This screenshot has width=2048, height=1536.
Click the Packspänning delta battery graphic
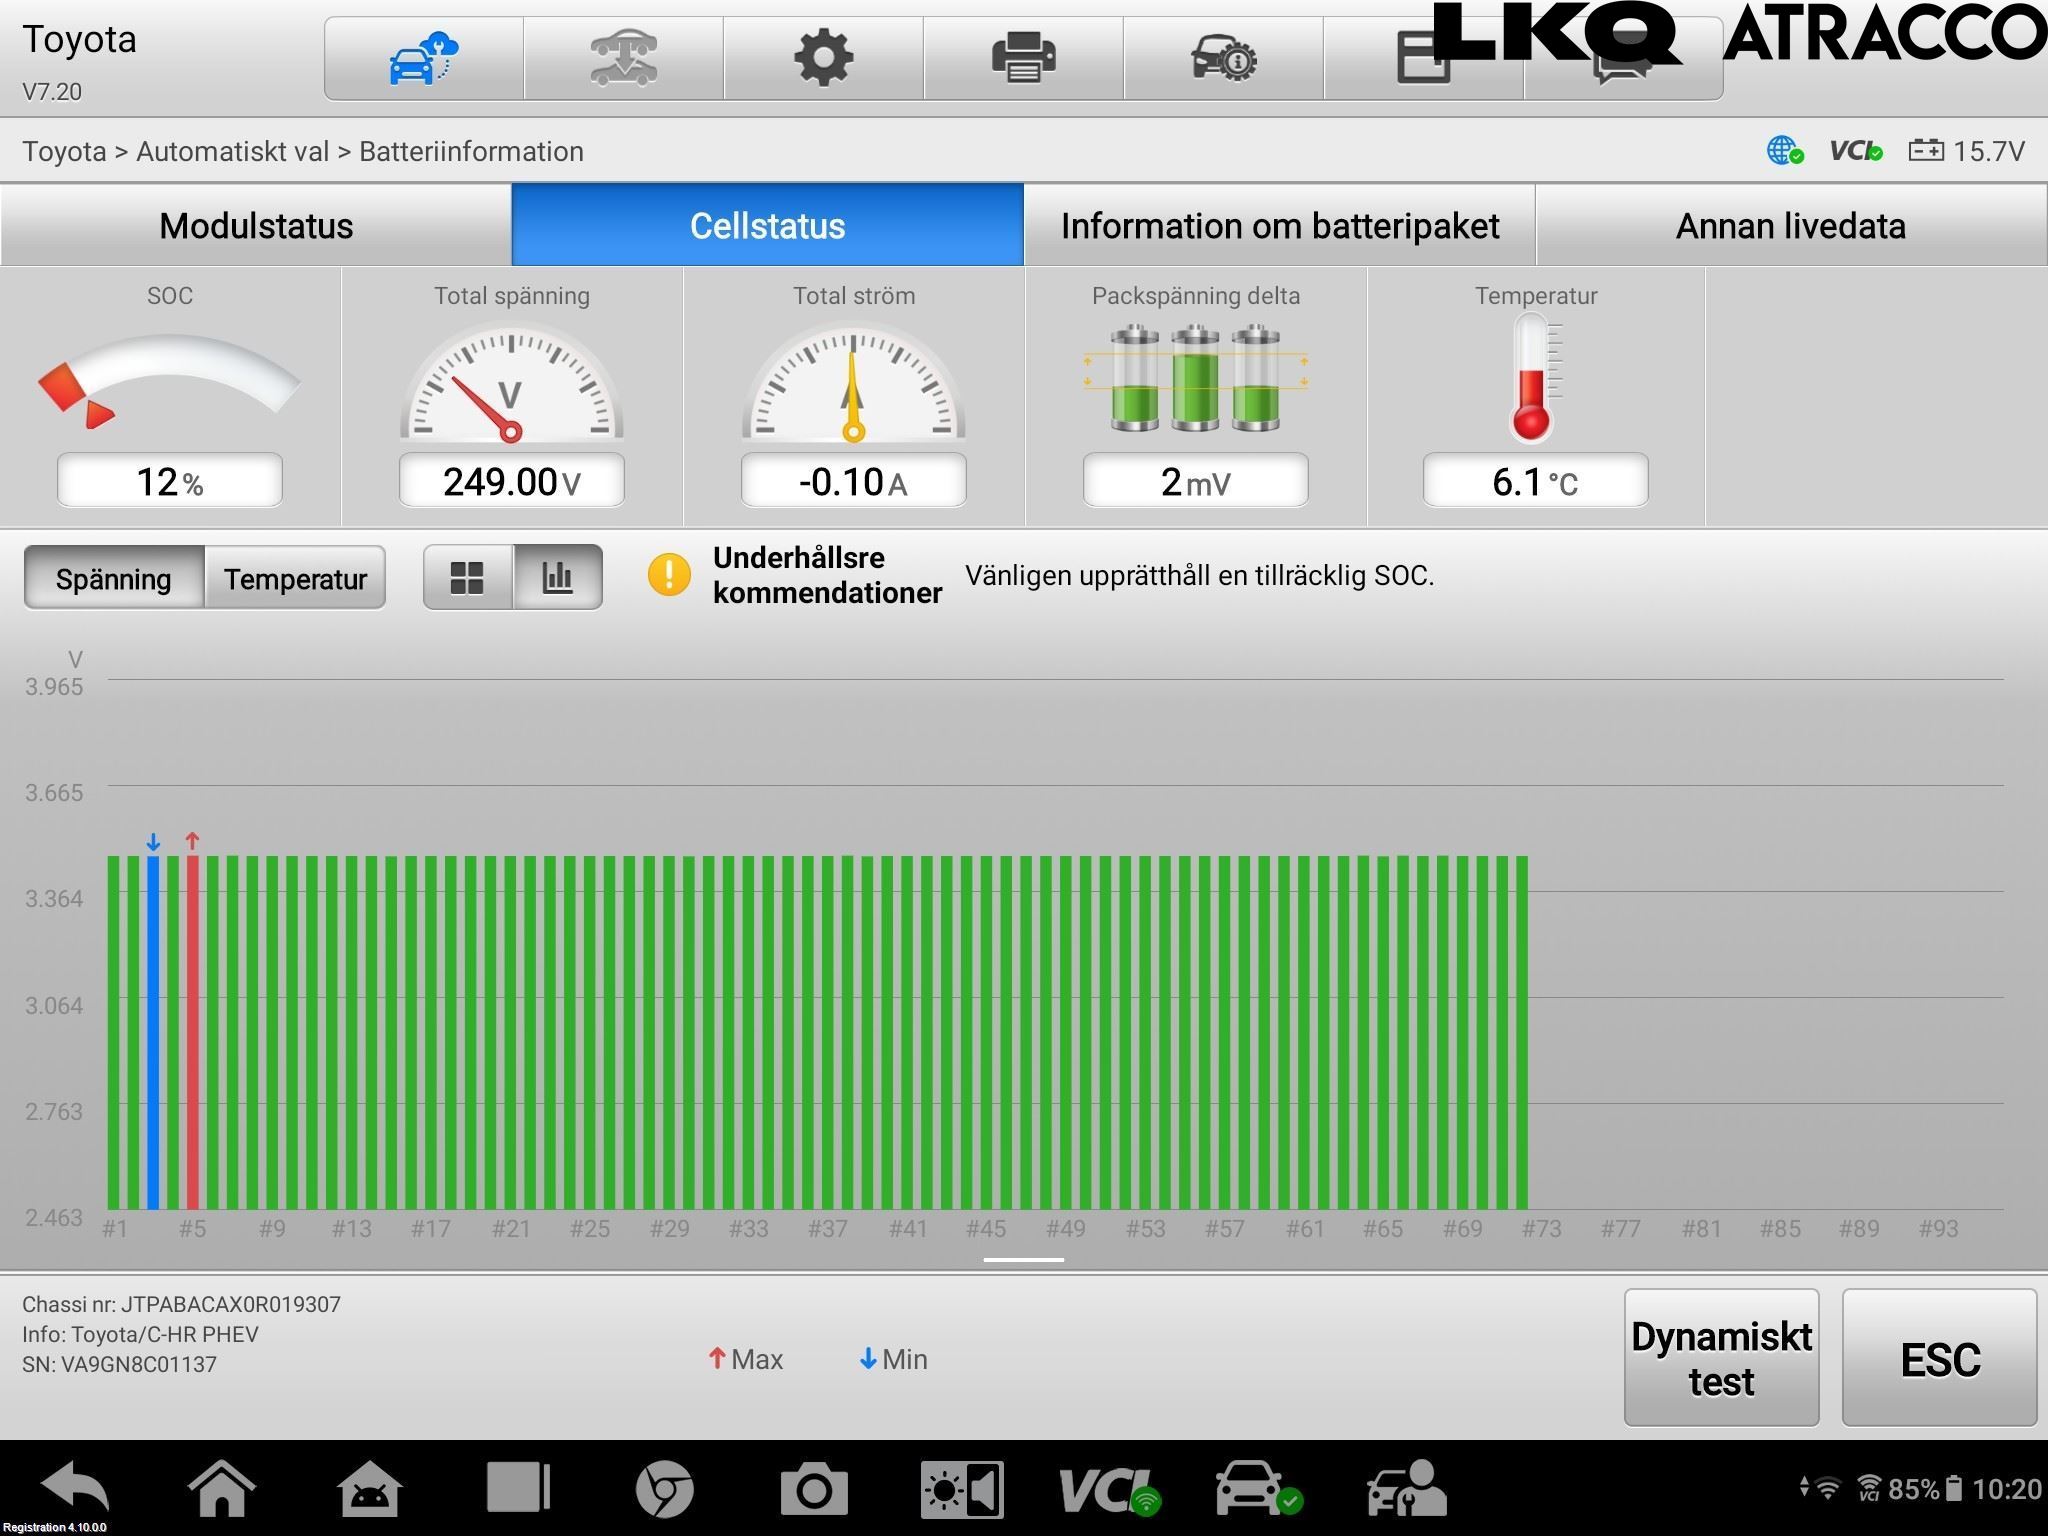click(1195, 378)
